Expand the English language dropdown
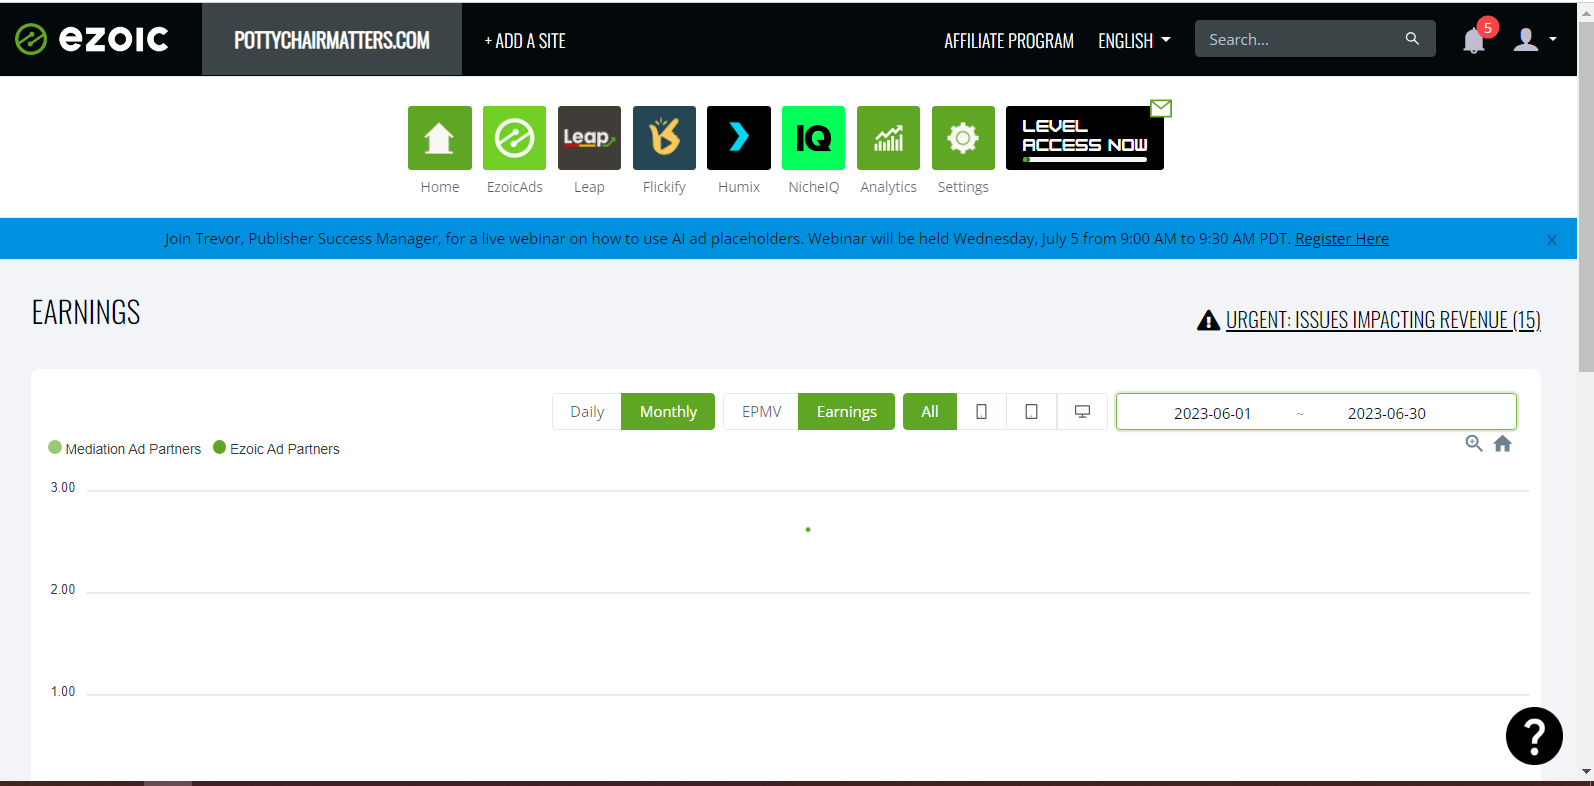 (1134, 41)
